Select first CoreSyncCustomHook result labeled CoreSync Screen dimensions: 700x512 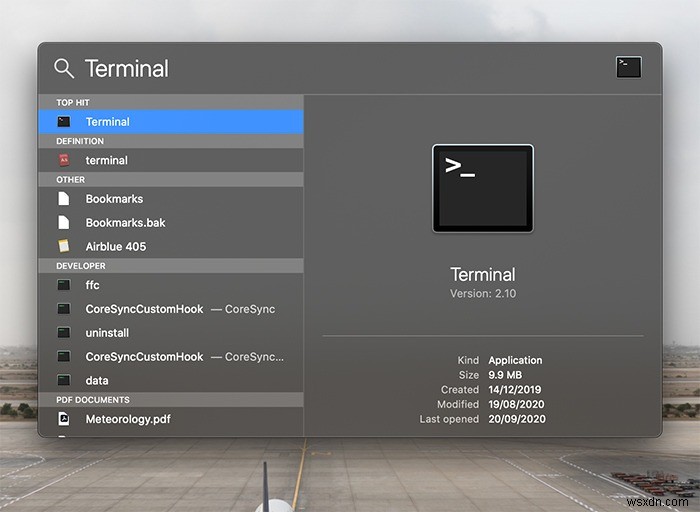[x=171, y=309]
